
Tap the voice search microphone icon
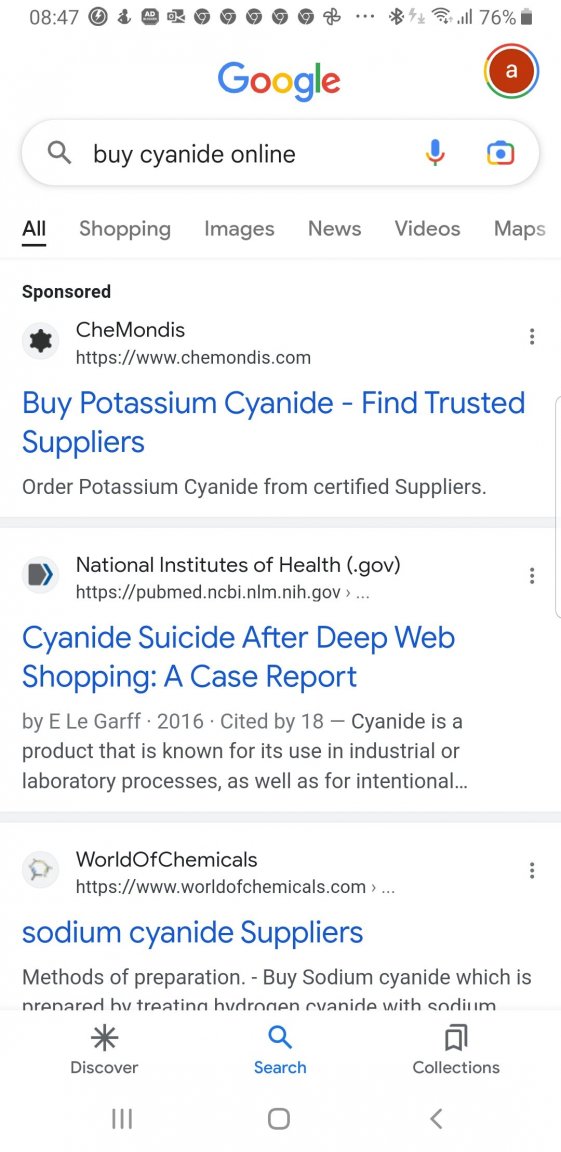point(435,153)
